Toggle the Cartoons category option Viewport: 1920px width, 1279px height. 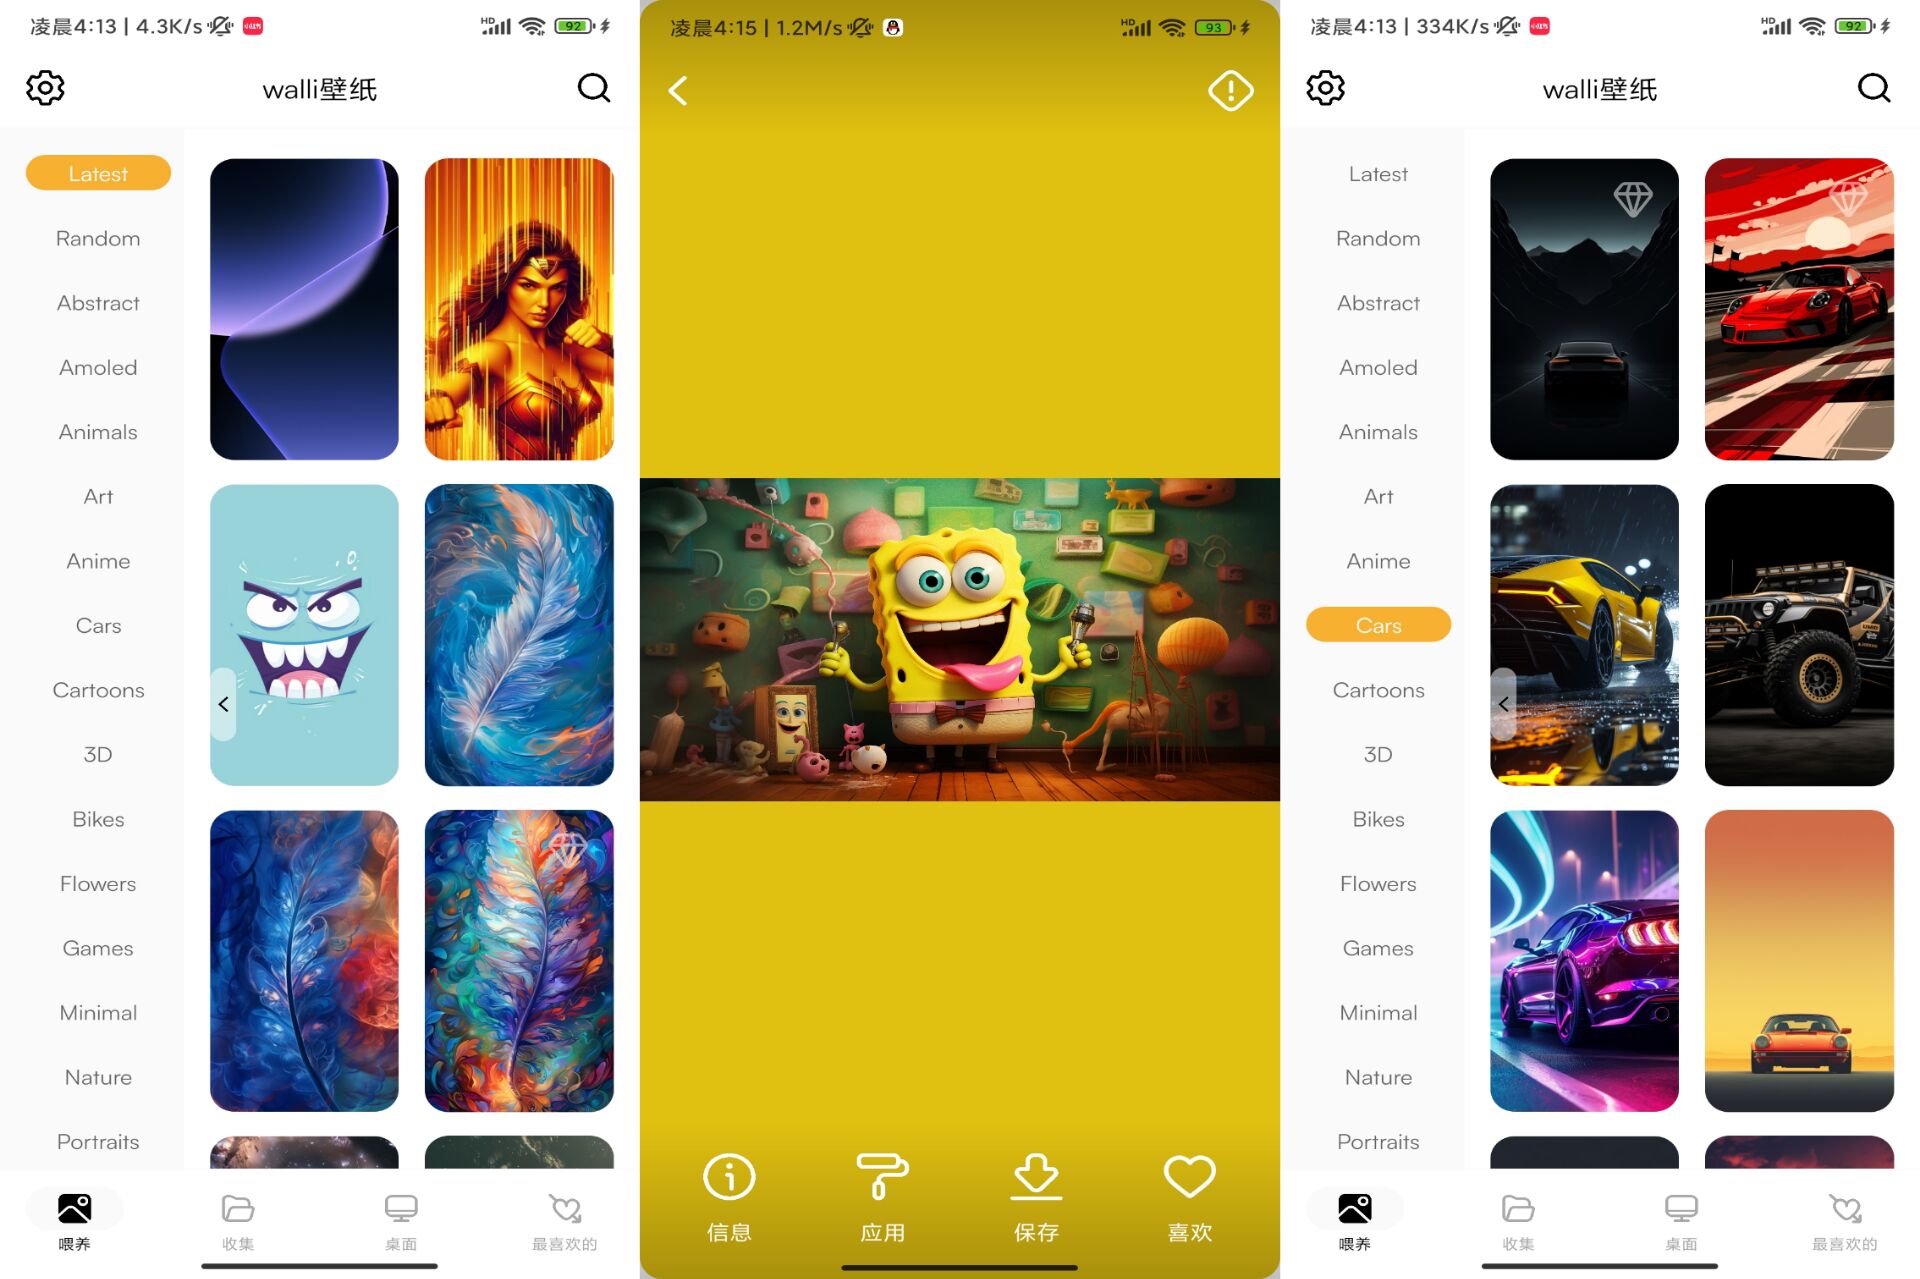click(97, 689)
